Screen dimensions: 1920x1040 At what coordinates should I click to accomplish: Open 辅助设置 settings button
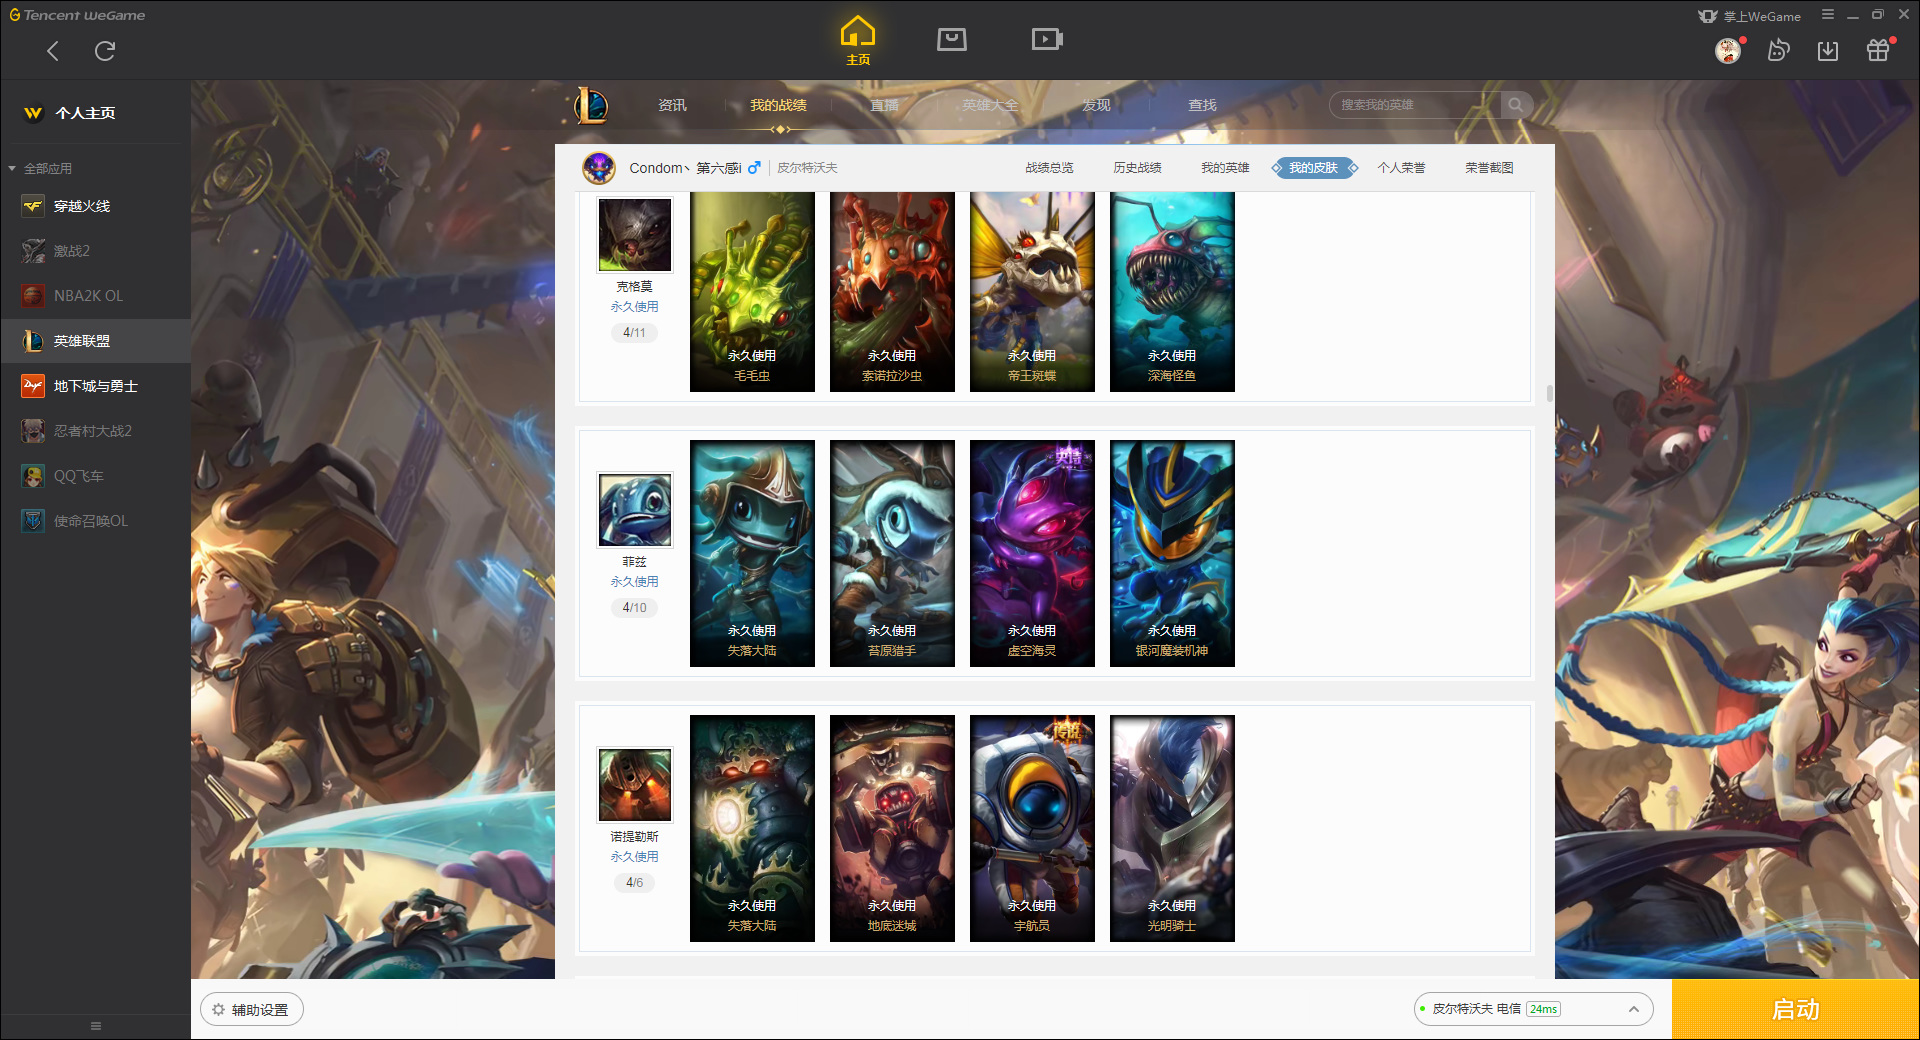[x=251, y=1010]
